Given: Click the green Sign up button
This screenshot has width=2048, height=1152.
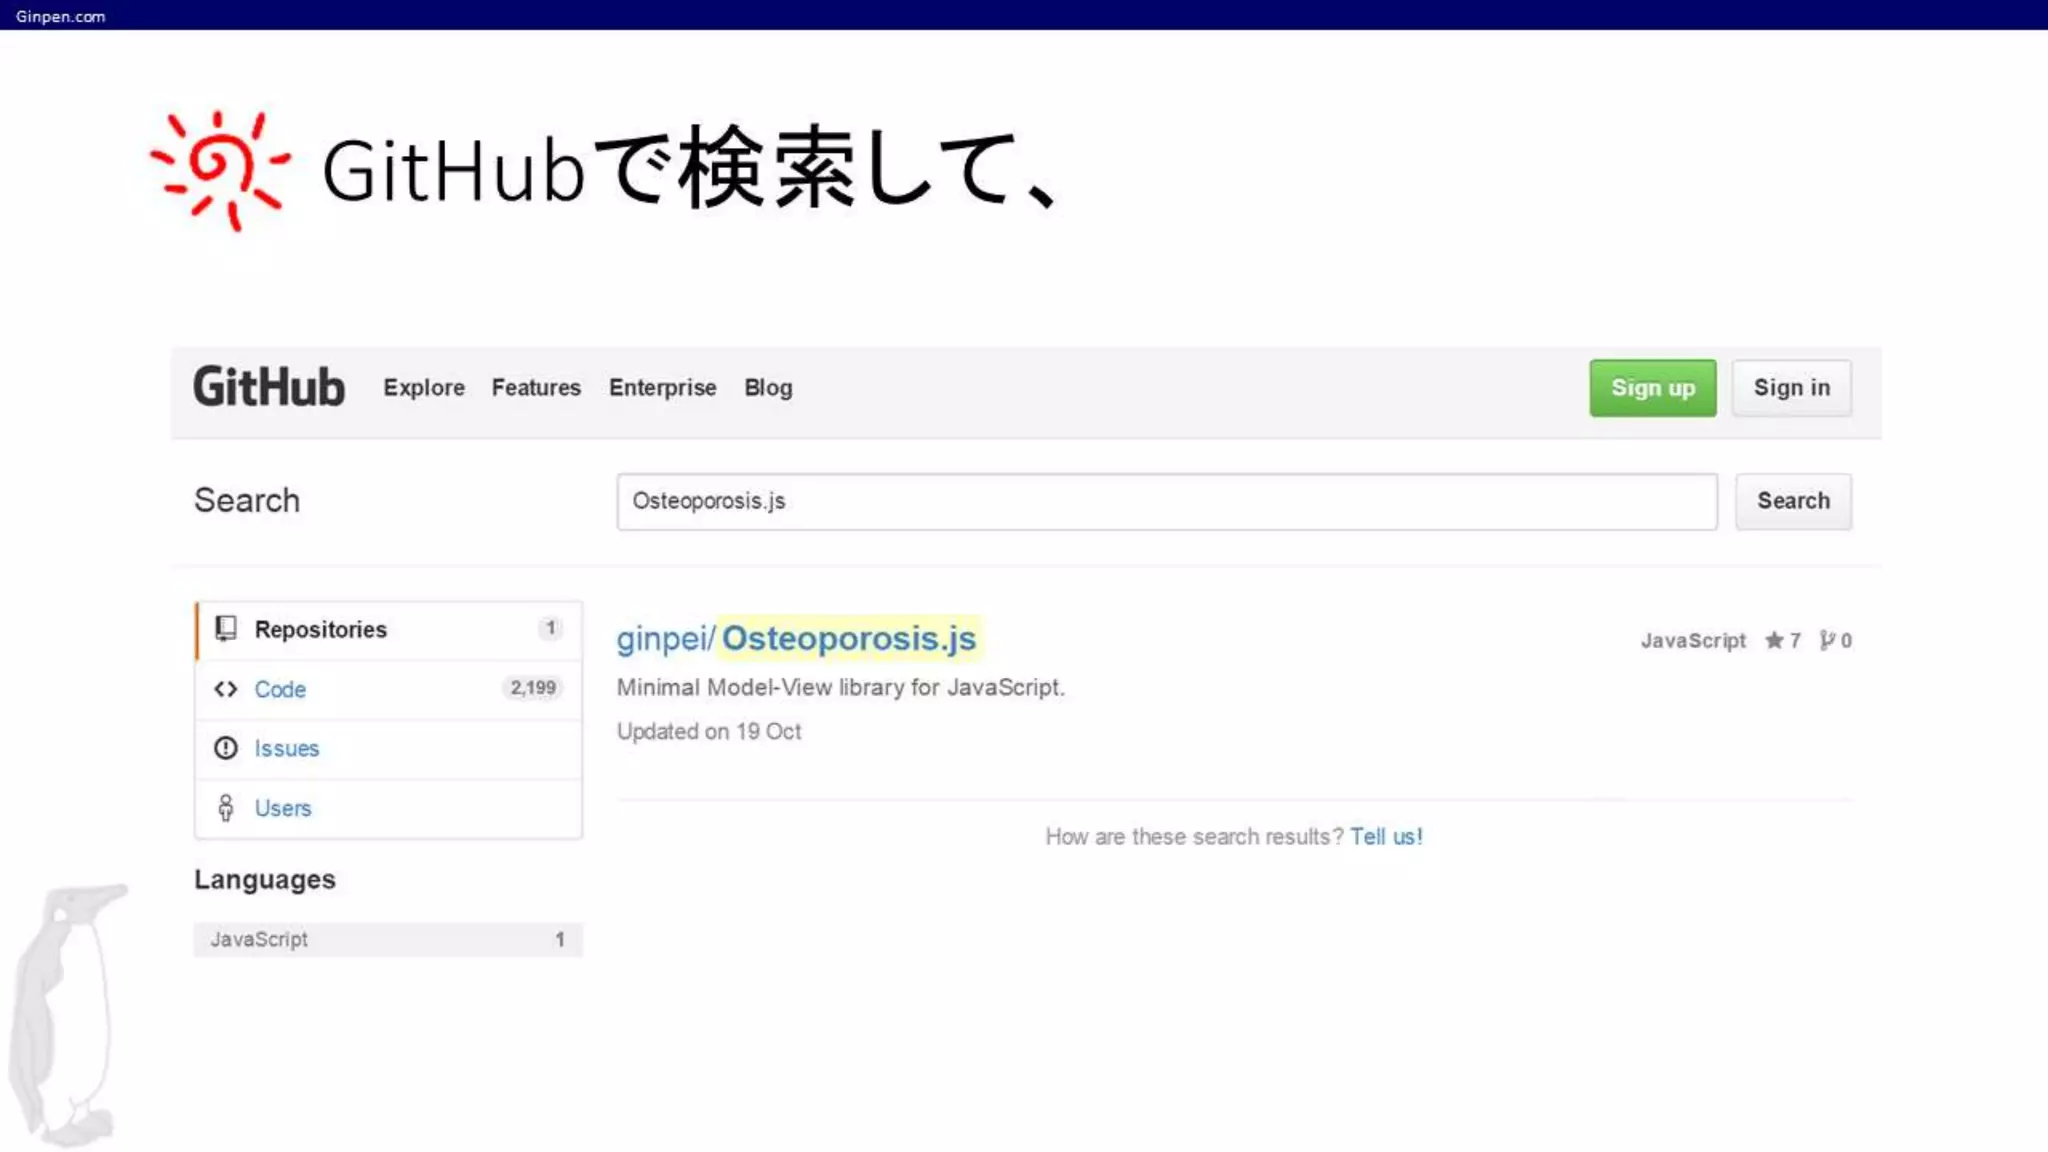Looking at the screenshot, I should [x=1653, y=388].
